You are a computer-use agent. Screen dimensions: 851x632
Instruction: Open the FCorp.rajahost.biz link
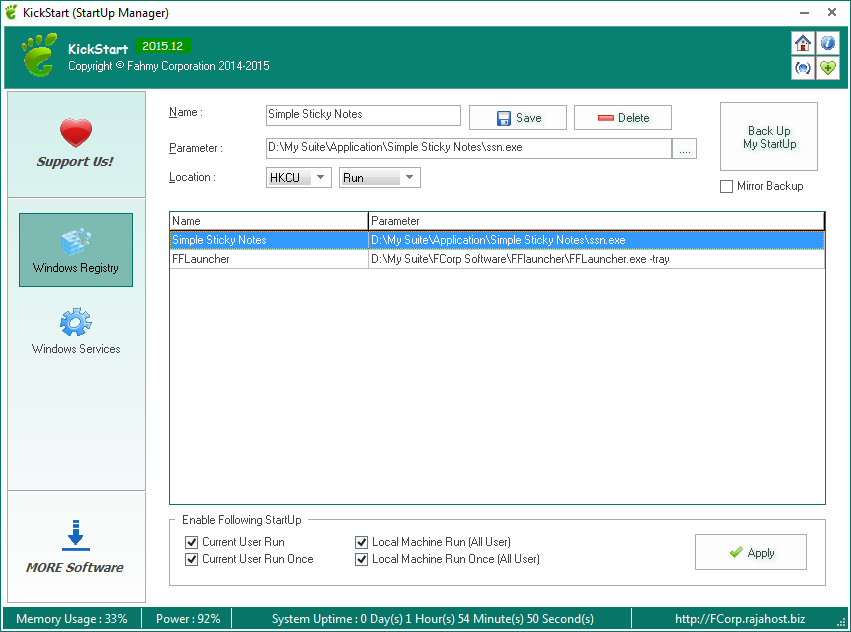(x=740, y=618)
